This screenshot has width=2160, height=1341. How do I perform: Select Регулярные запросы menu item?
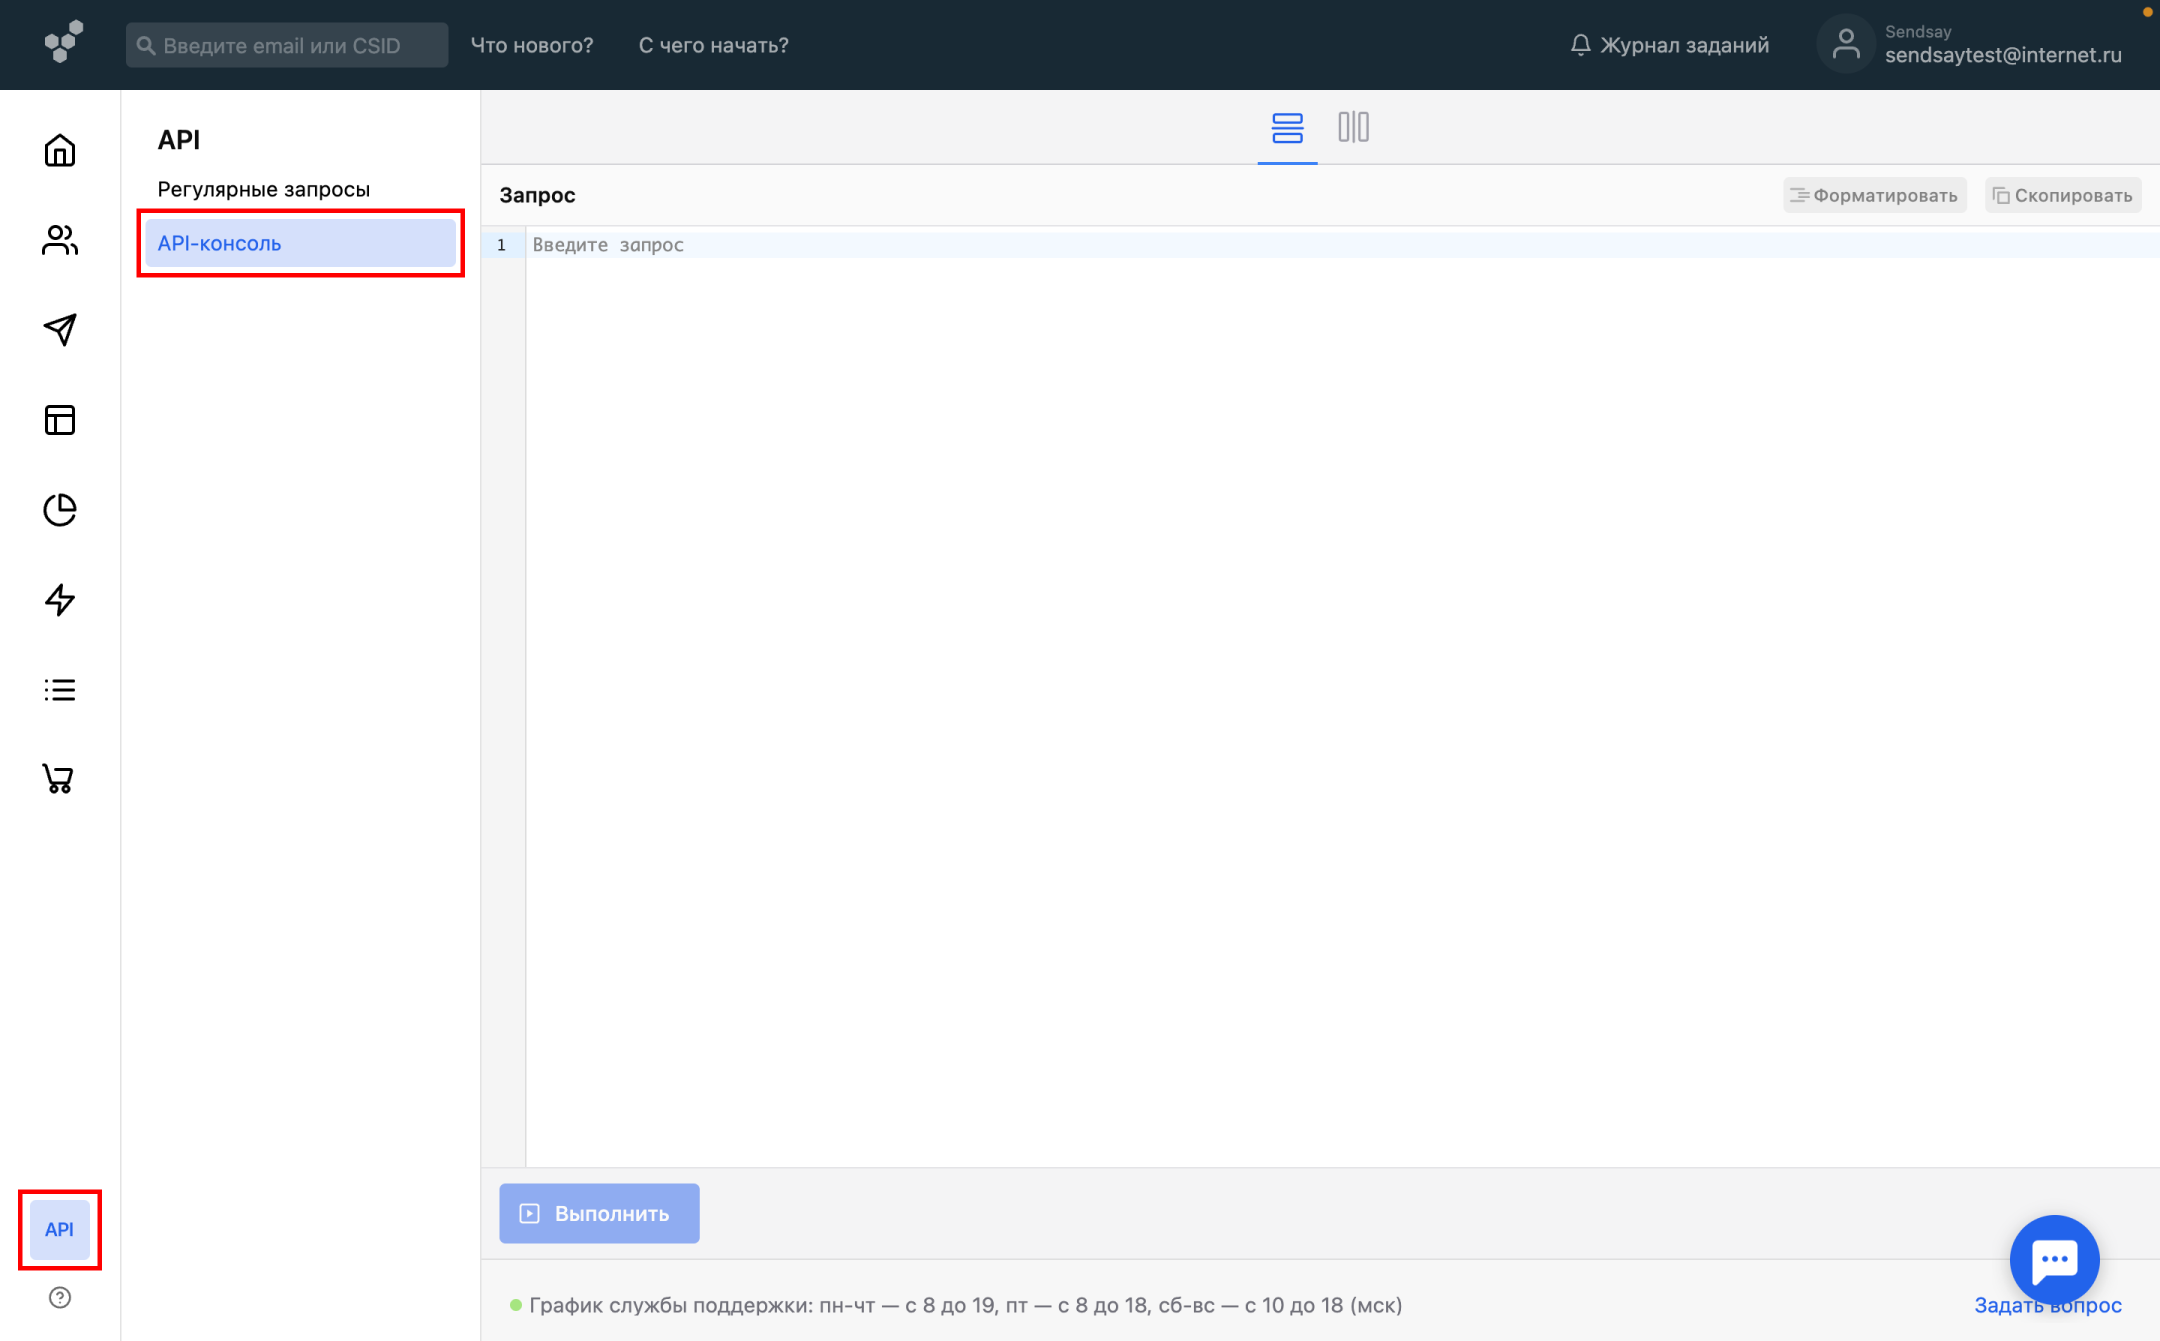tap(264, 190)
